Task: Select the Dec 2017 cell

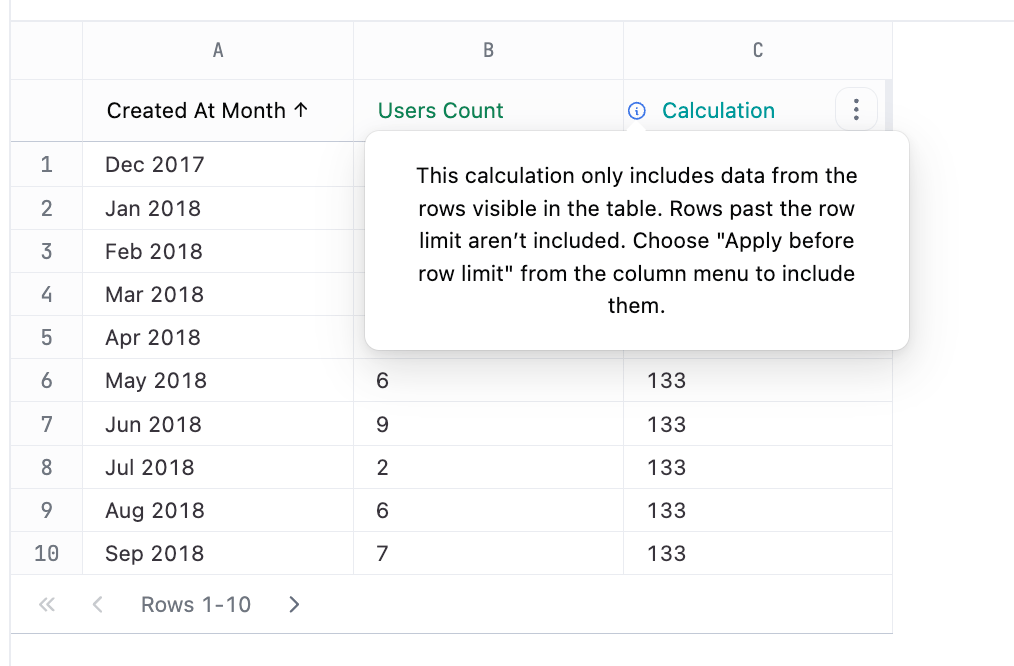Action: pos(218,164)
